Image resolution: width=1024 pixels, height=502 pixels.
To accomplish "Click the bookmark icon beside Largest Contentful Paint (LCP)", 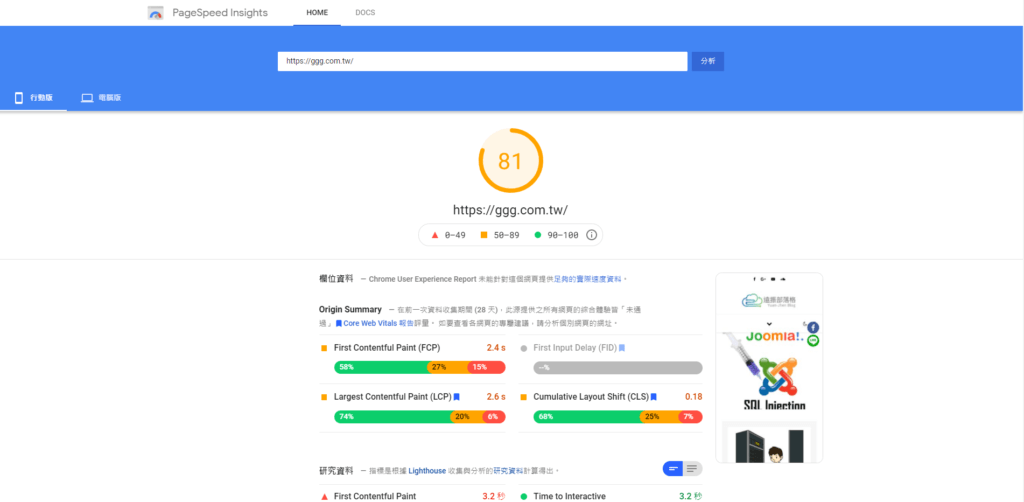I will (456, 396).
